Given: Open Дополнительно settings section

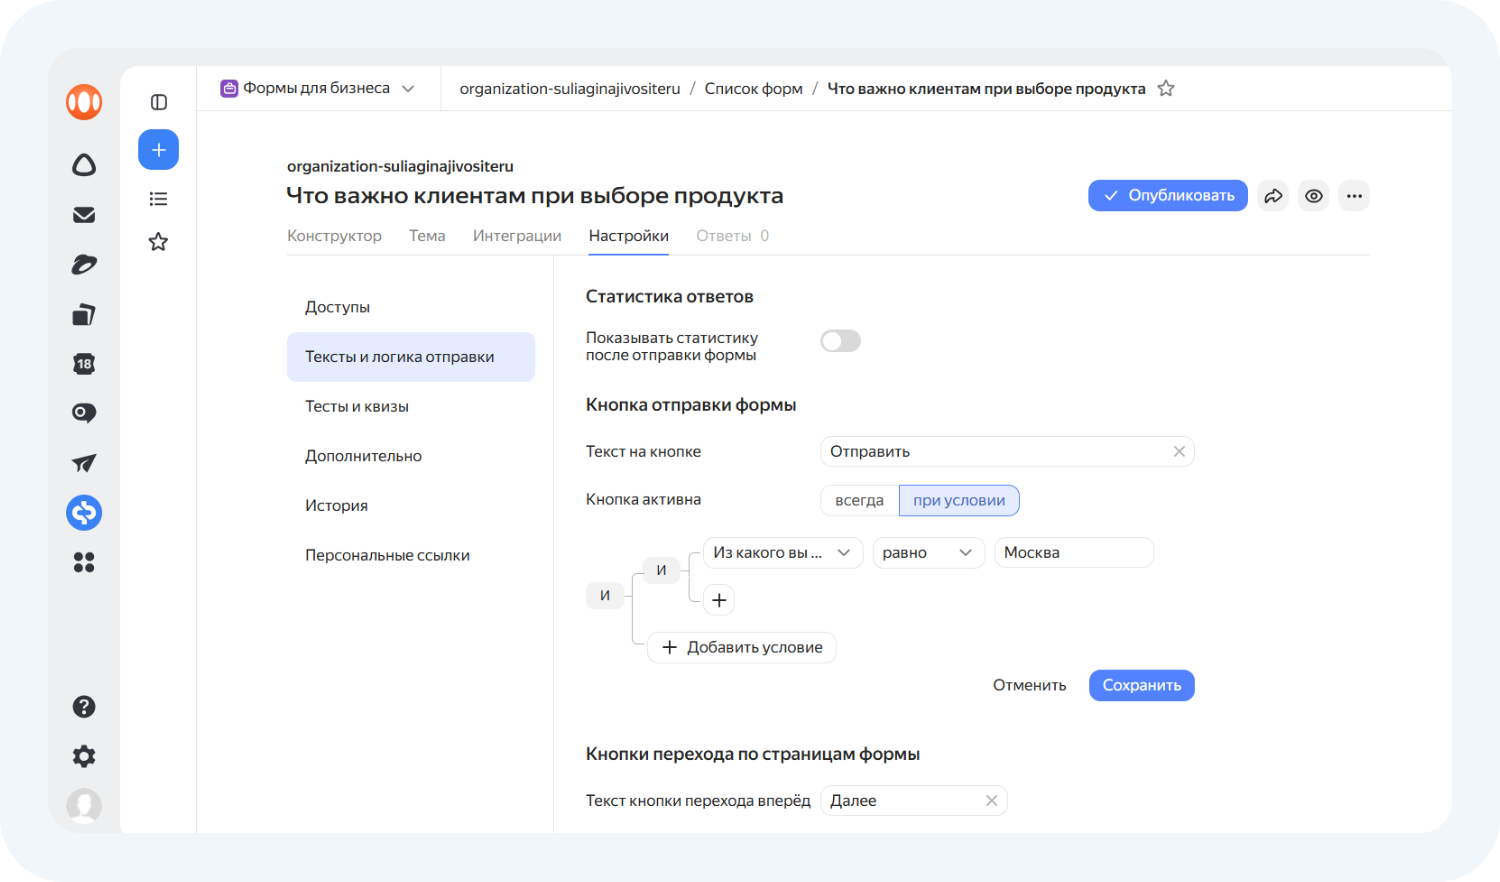Looking at the screenshot, I should pos(411,456).
